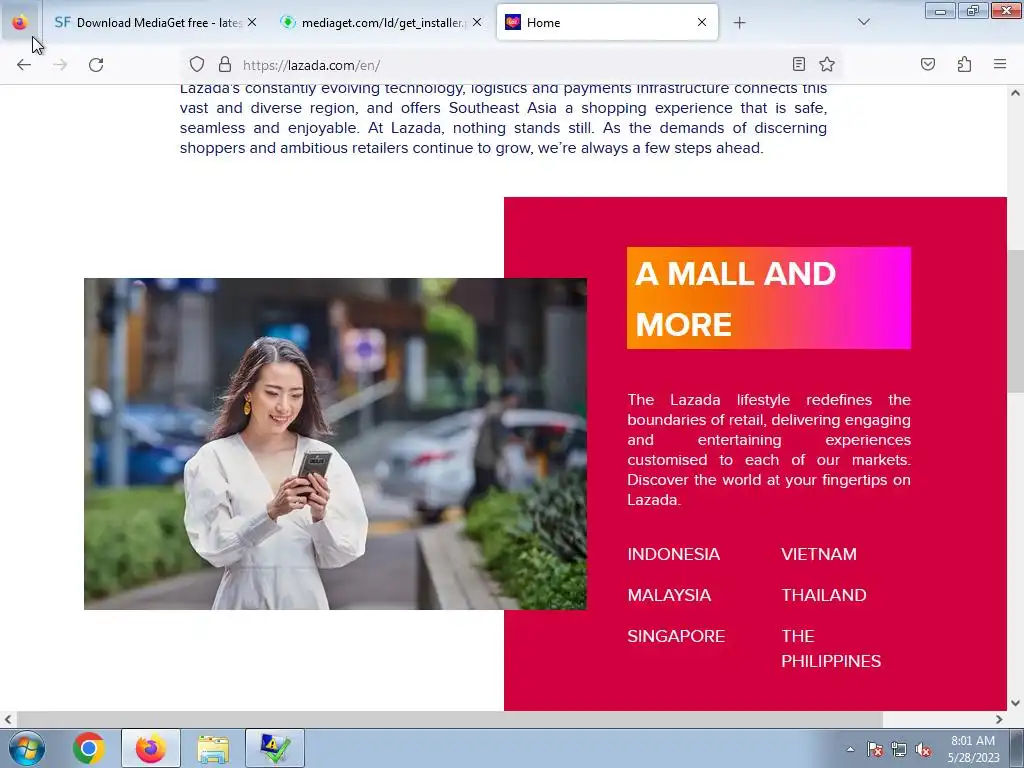This screenshot has height=768, width=1024.
Task: Open the Windows Start menu
Action: click(x=27, y=748)
